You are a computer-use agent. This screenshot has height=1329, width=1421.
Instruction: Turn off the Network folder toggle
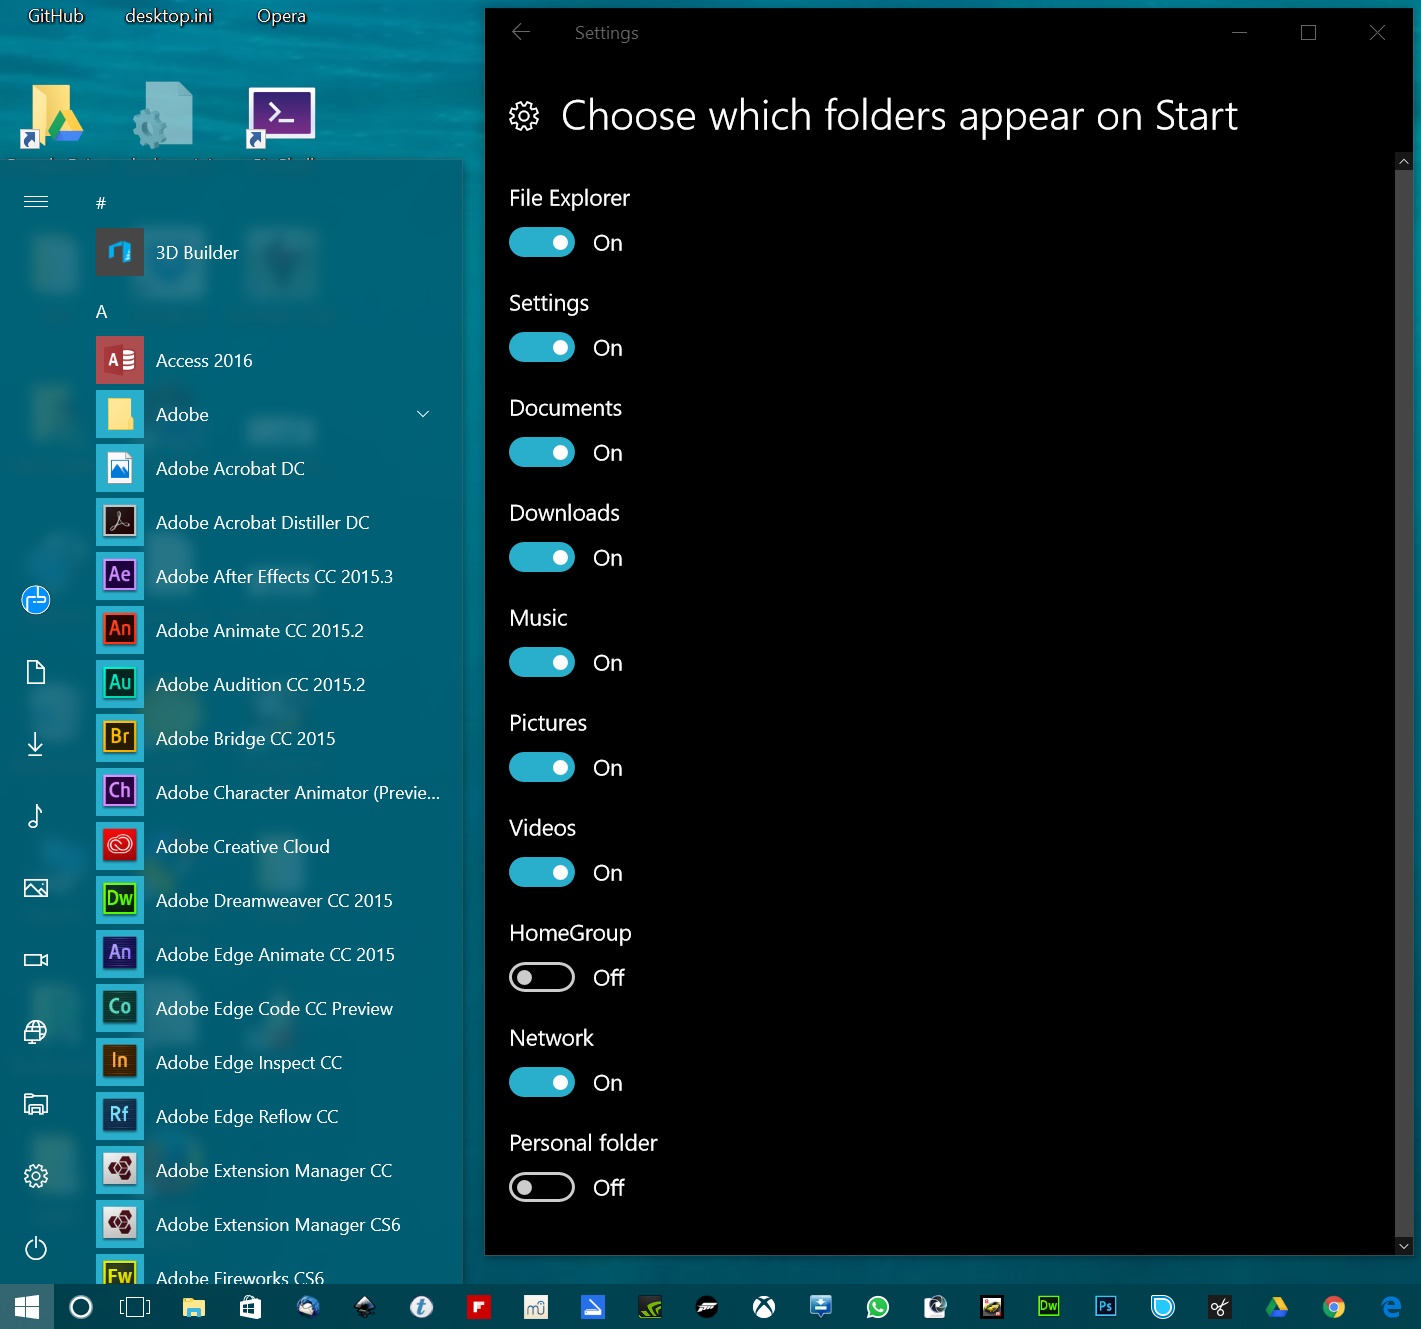pyautogui.click(x=542, y=1083)
